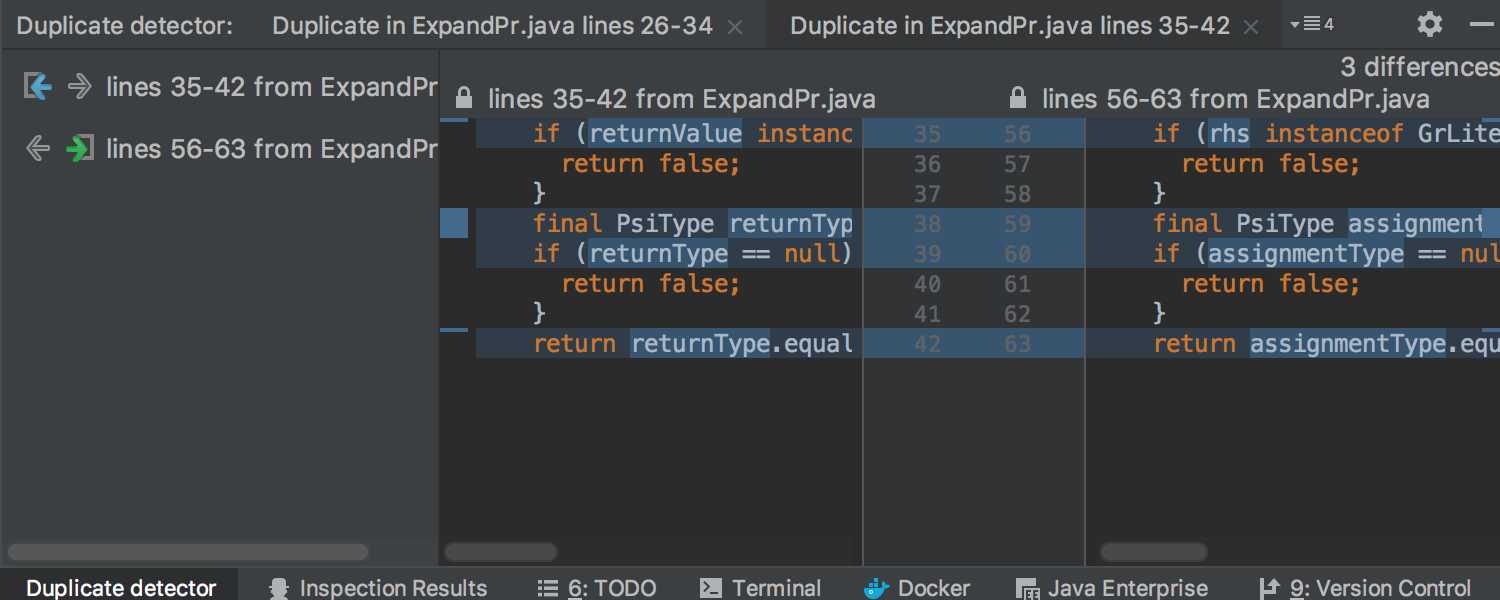Click the 3 differences counter text
The image size is (1500, 600).
(1420, 67)
